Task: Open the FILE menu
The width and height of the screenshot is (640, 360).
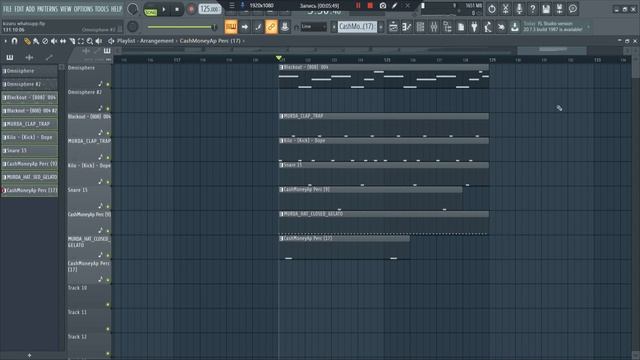Action: pyautogui.click(x=7, y=9)
